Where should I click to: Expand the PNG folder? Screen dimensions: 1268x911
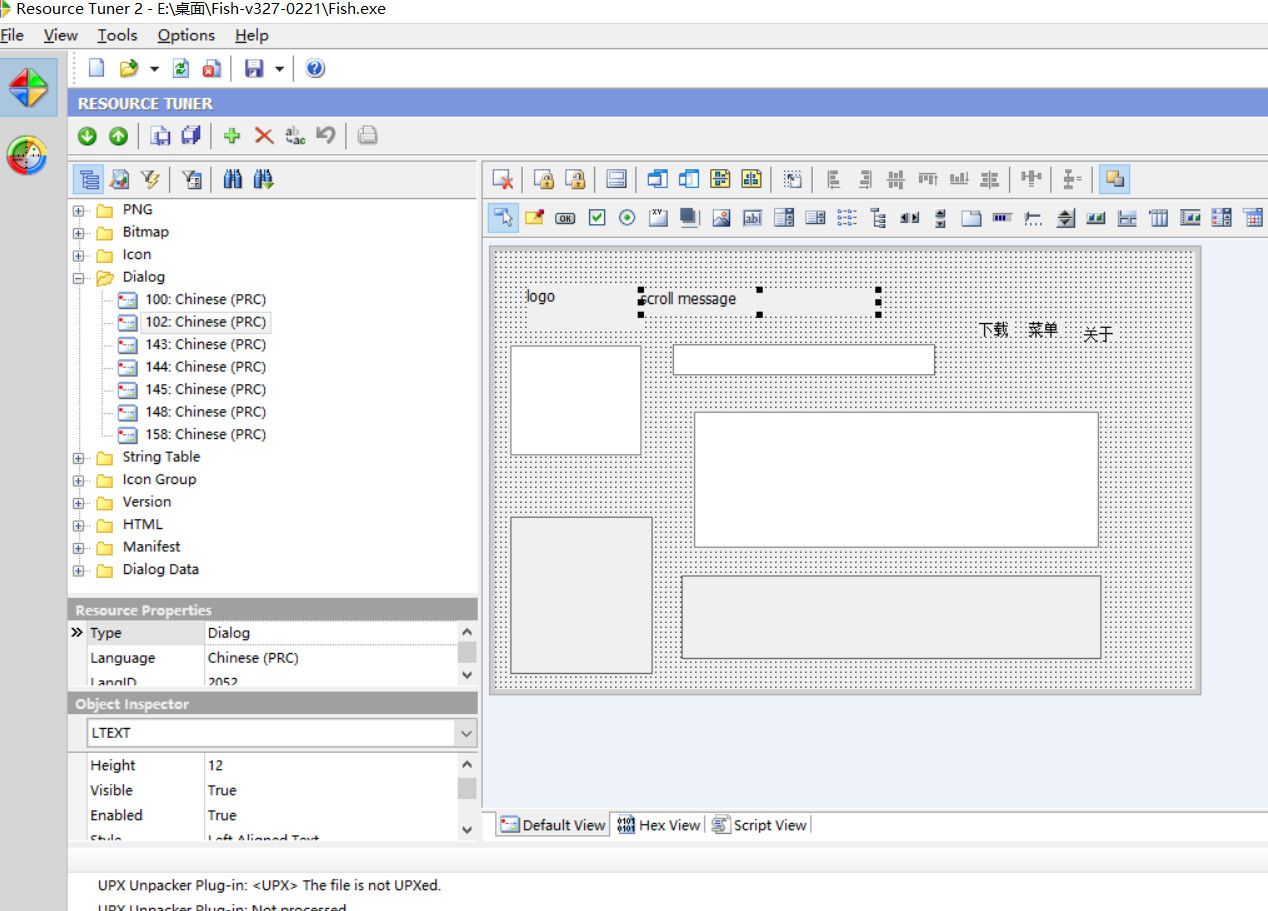[x=79, y=210]
